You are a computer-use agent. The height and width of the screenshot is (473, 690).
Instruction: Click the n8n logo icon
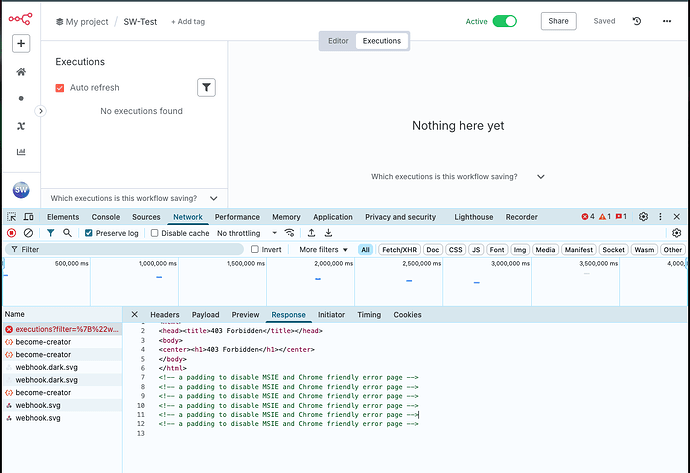(x=21, y=19)
